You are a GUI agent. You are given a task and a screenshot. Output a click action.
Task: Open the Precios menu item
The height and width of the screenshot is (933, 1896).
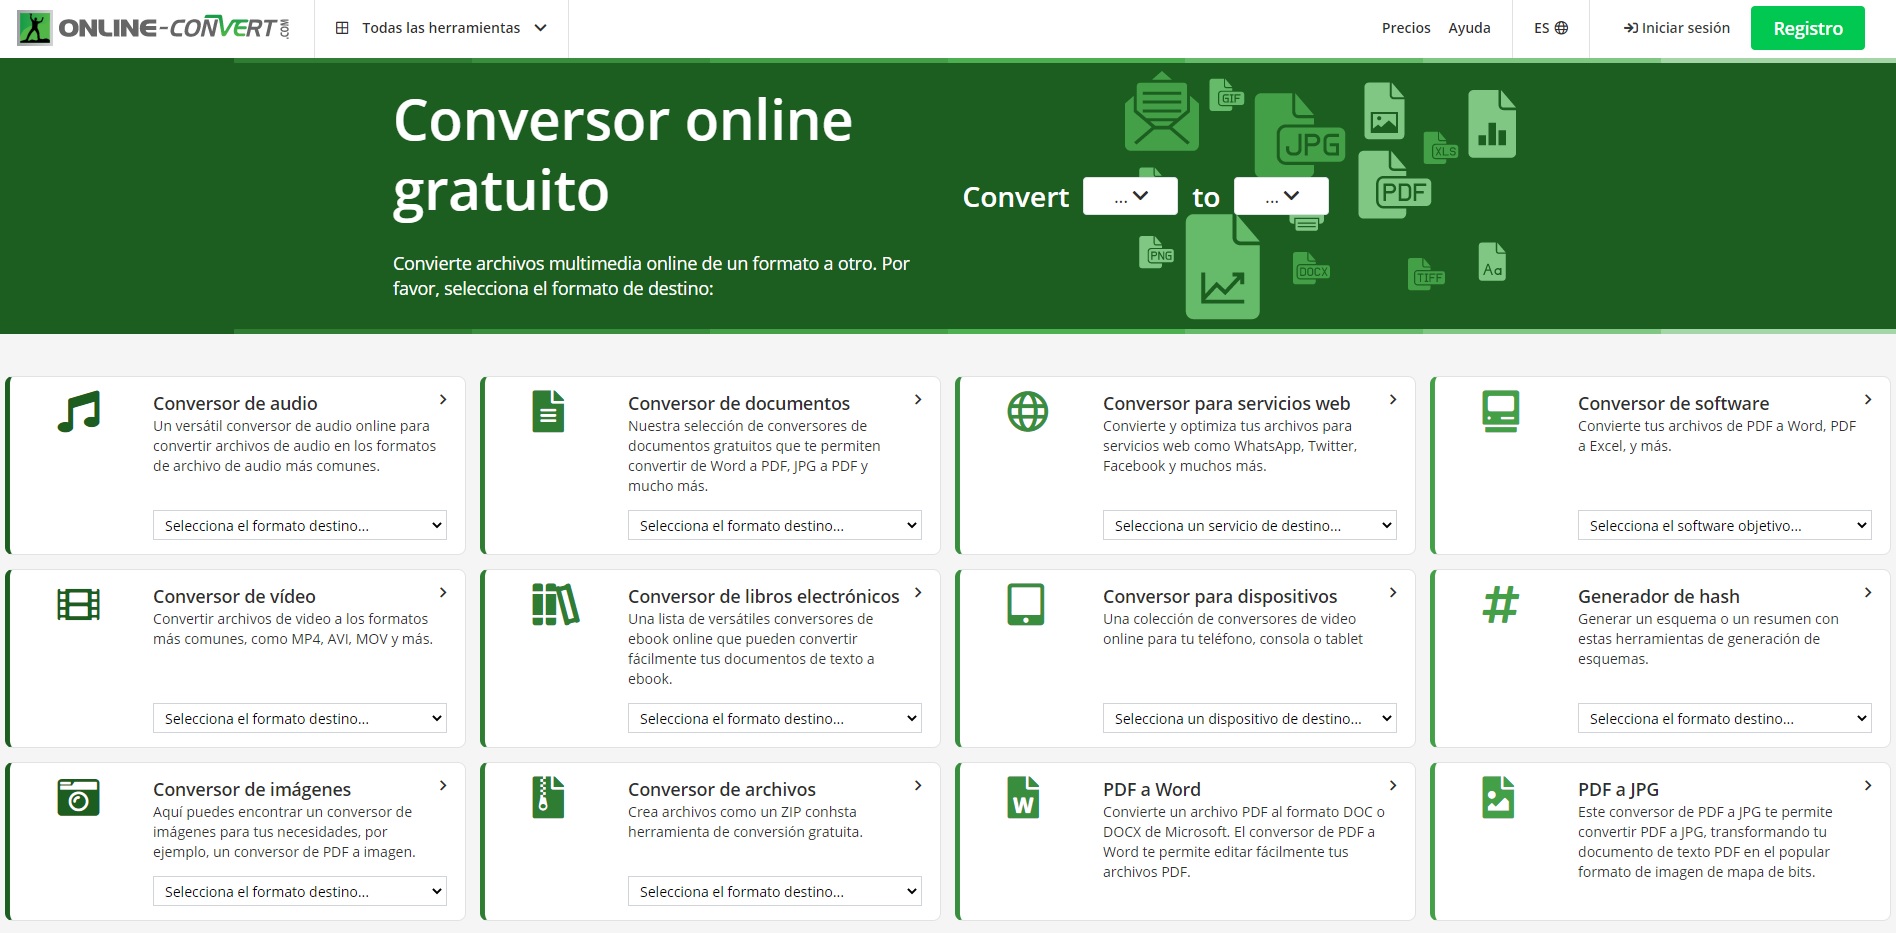1406,28
